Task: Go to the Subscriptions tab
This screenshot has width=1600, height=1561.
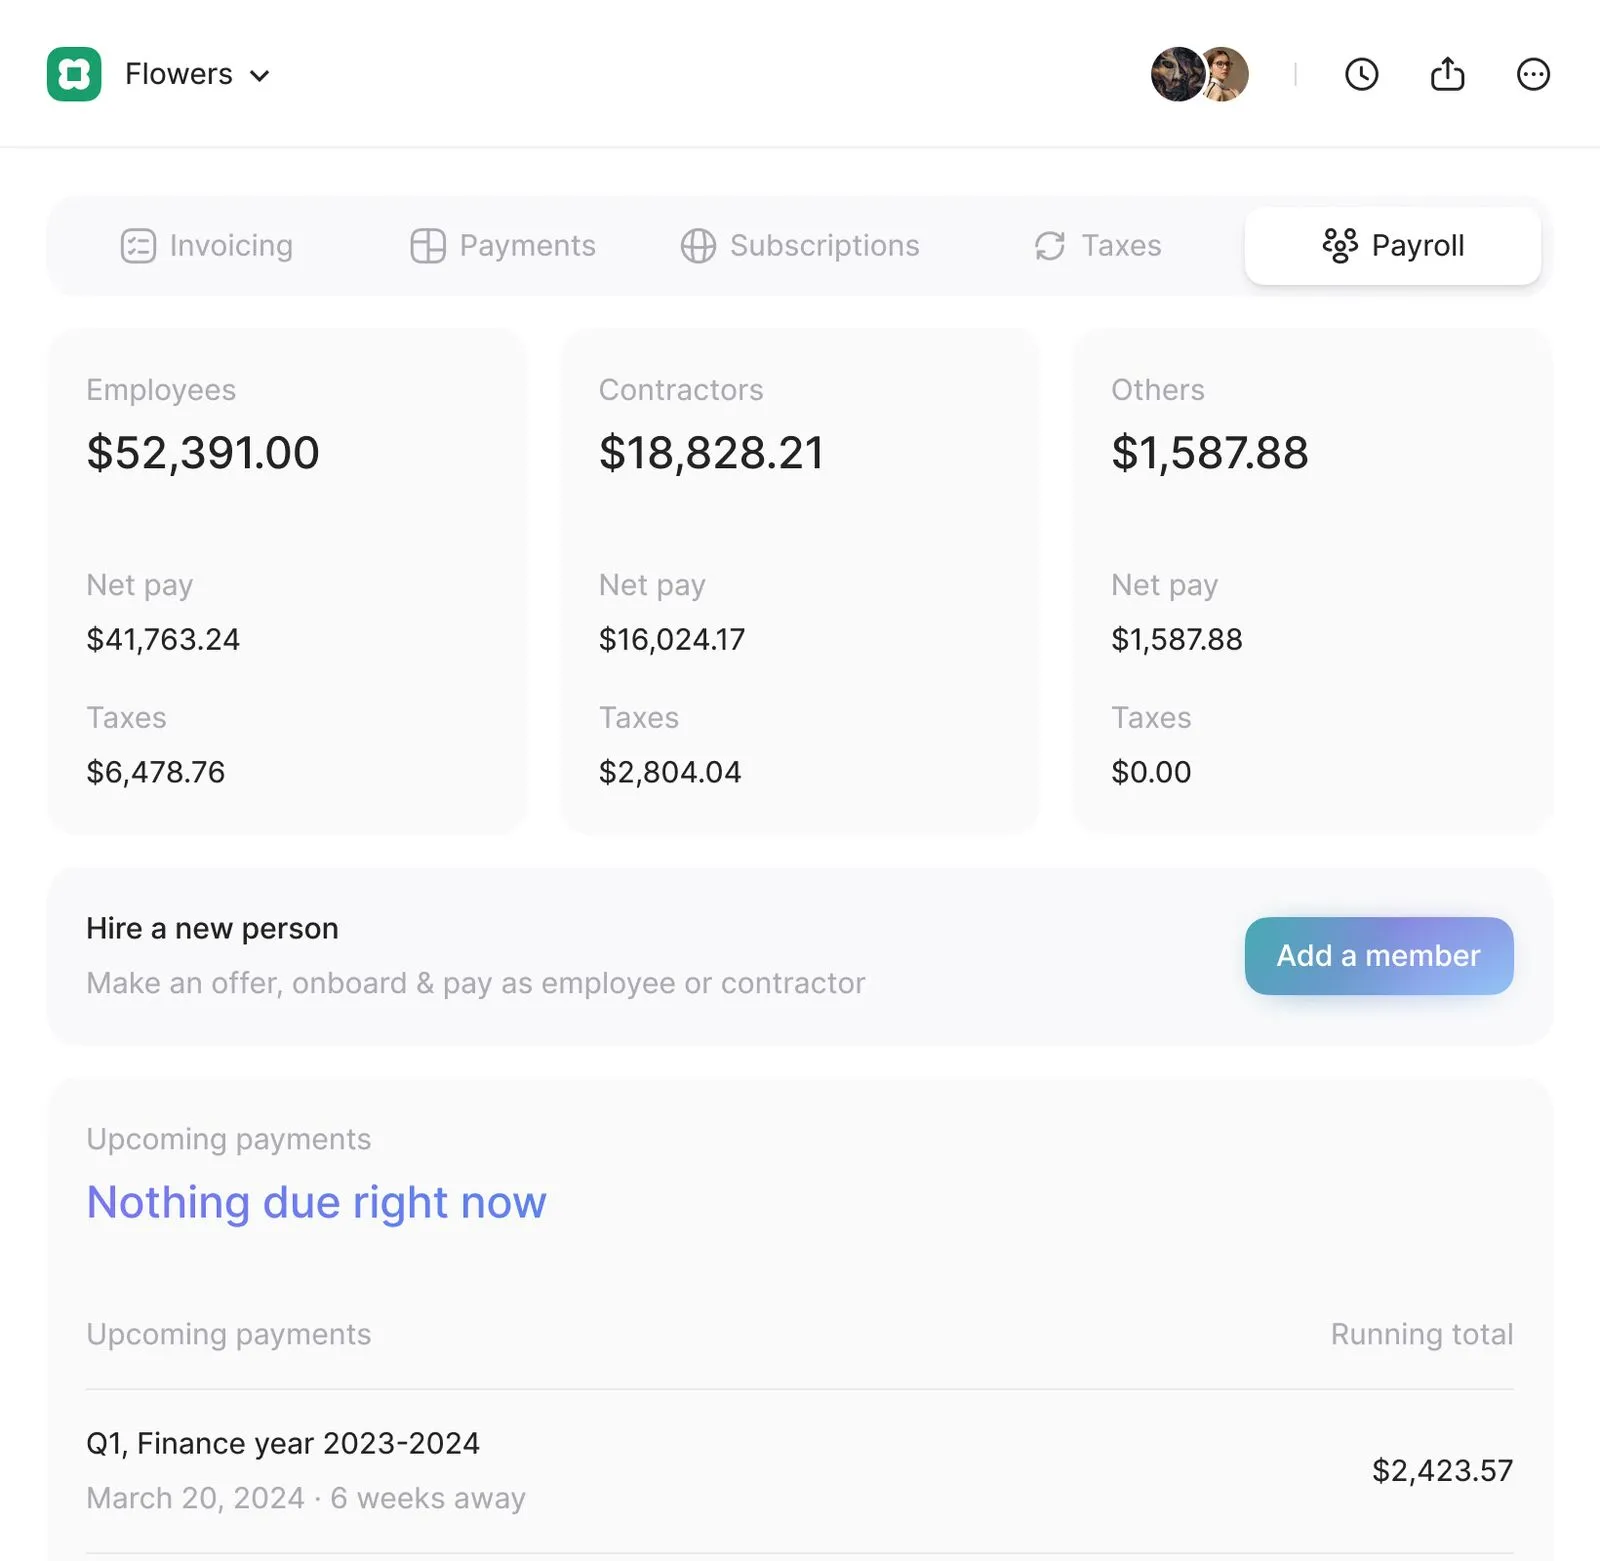Action: pyautogui.click(x=800, y=246)
